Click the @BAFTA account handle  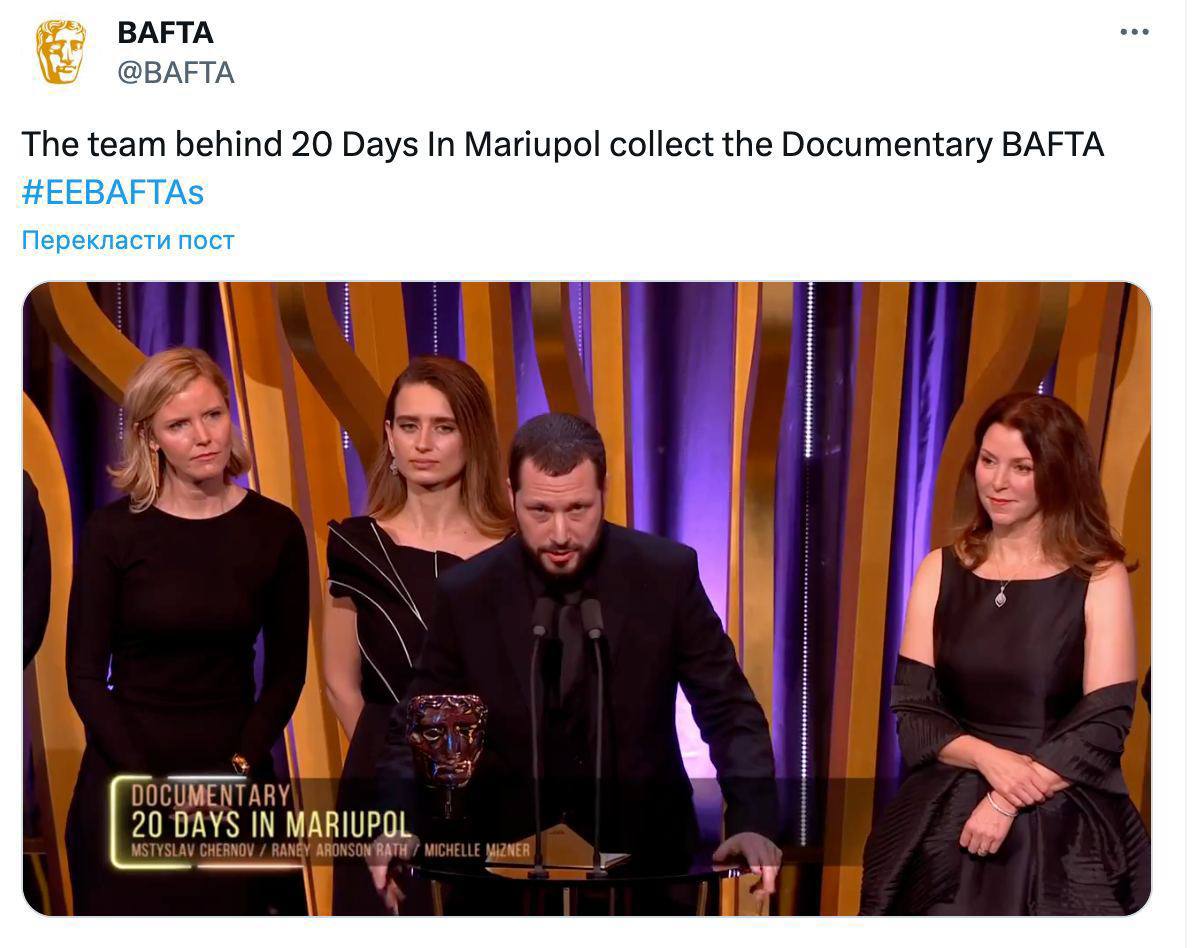click(x=176, y=73)
